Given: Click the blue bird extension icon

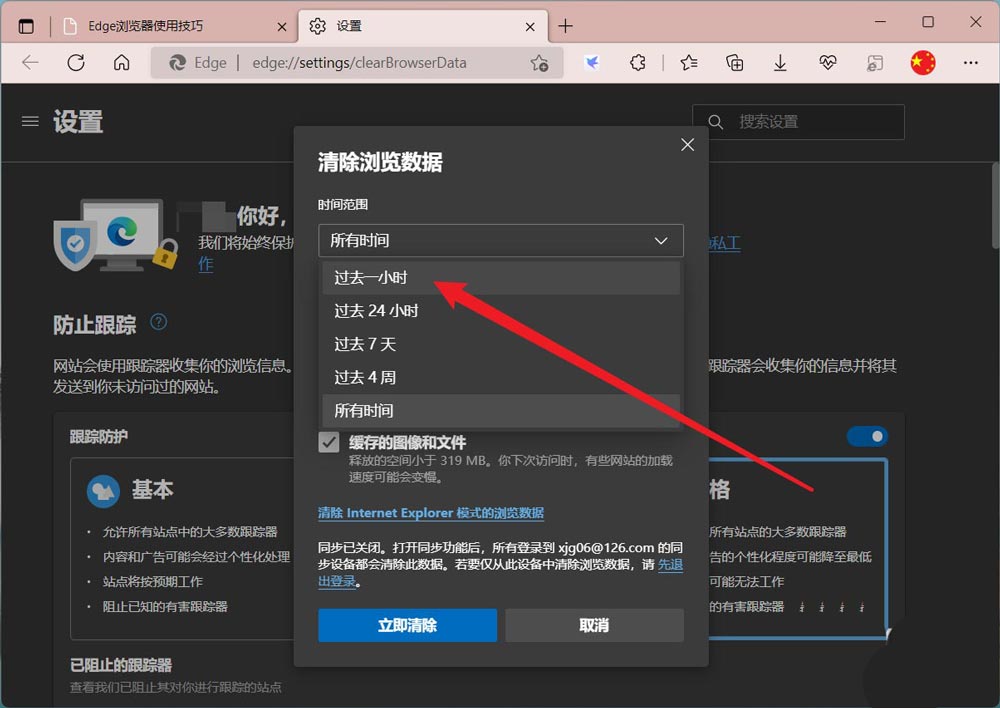Looking at the screenshot, I should [591, 62].
